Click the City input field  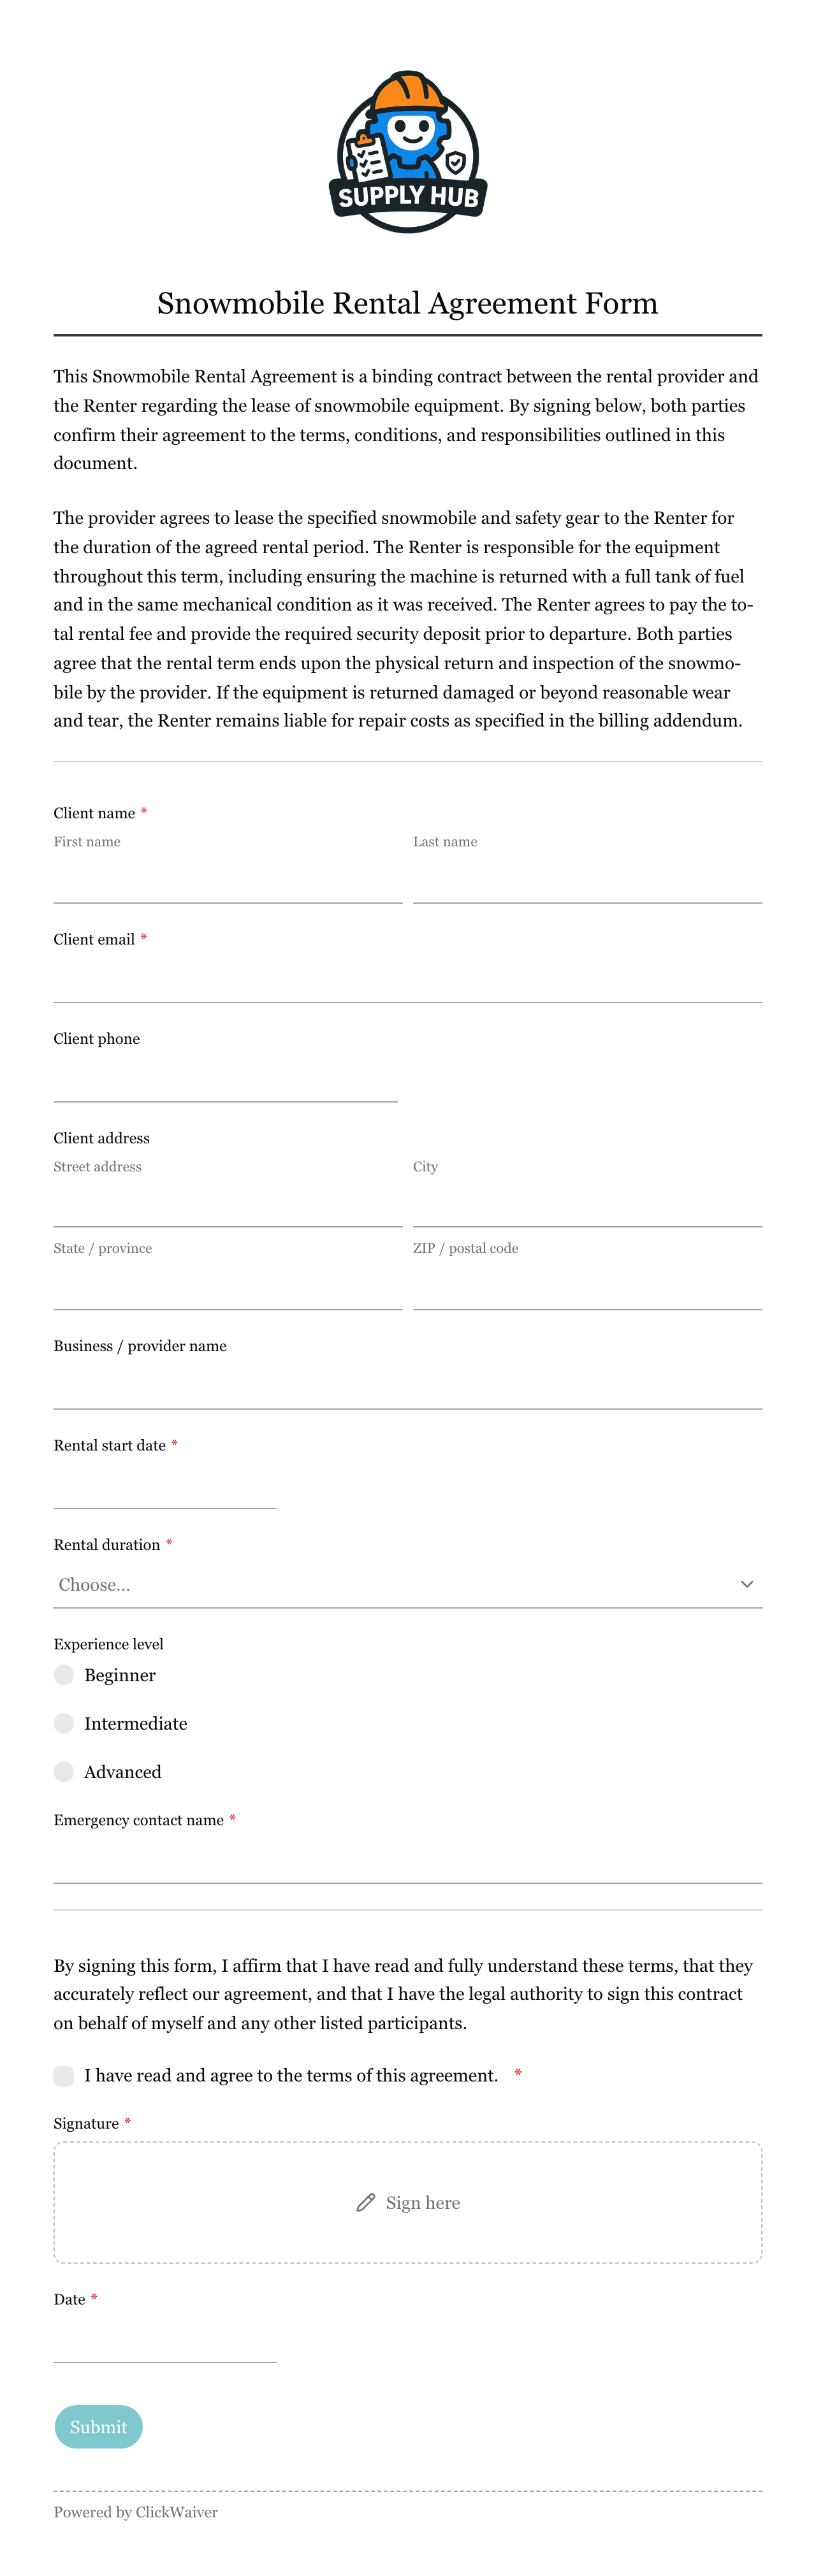587,1204
